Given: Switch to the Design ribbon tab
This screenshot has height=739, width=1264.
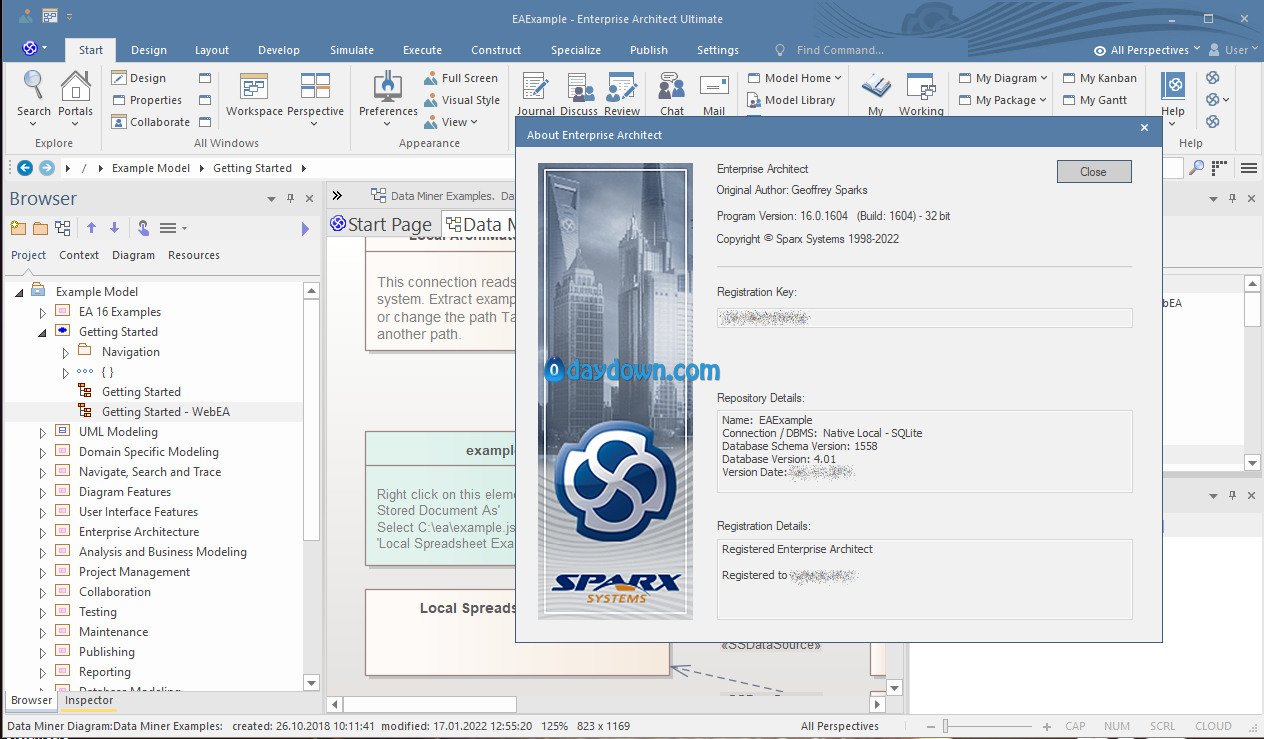Looking at the screenshot, I should tap(149, 50).
